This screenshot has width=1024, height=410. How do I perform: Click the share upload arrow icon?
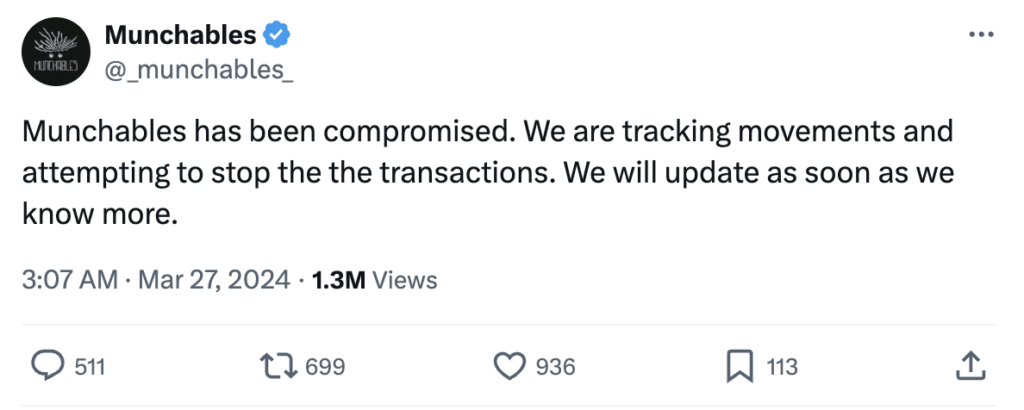(x=969, y=366)
